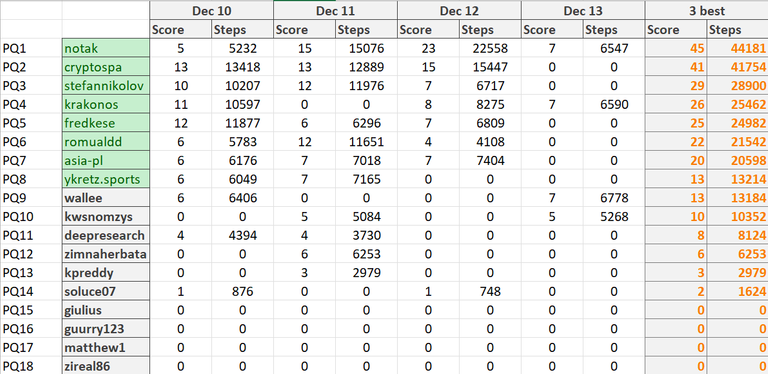The width and height of the screenshot is (768, 374).
Task: Select the Dec 10 merged header cell
Action: (x=212, y=10)
